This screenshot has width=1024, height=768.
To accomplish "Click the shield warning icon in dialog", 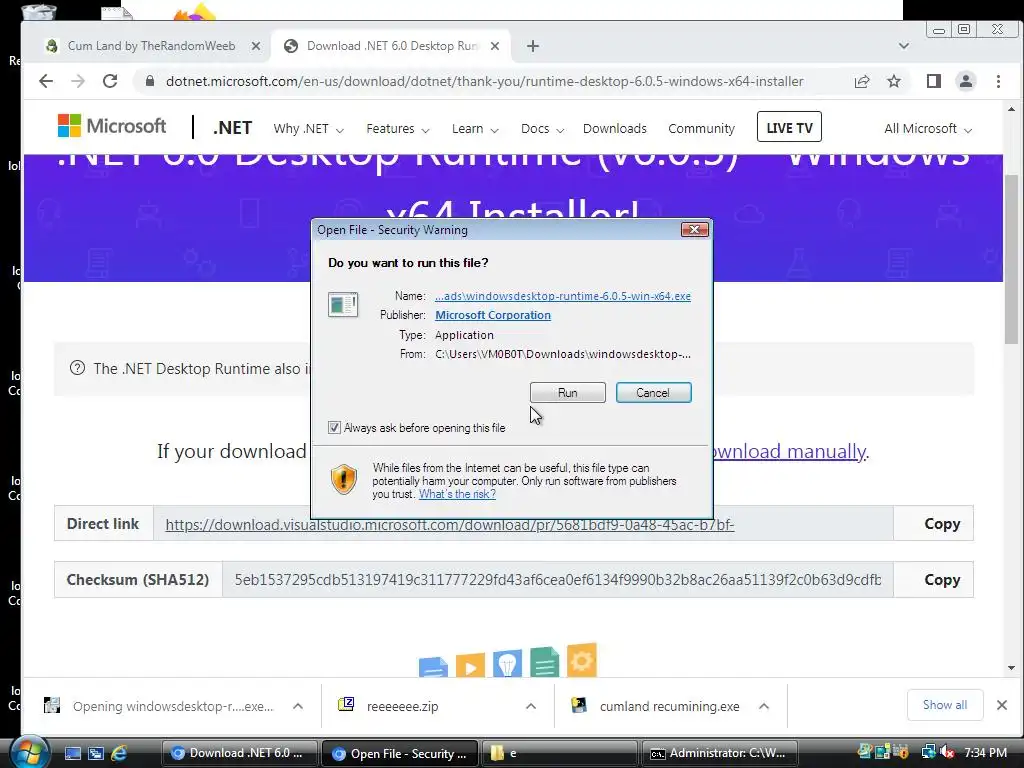I will [x=344, y=479].
